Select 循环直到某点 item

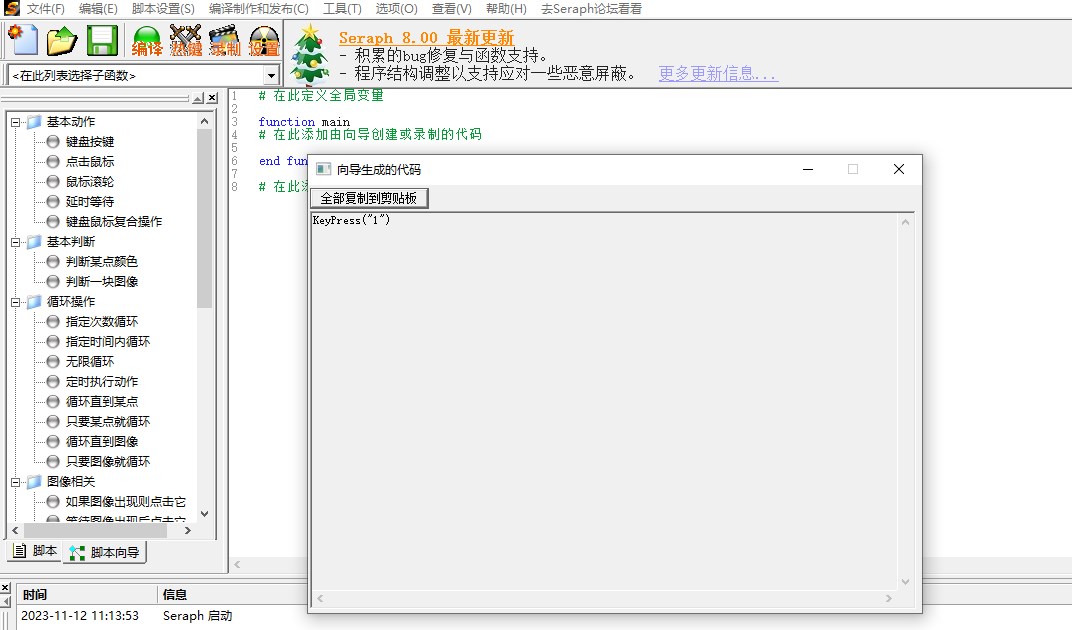pos(101,402)
